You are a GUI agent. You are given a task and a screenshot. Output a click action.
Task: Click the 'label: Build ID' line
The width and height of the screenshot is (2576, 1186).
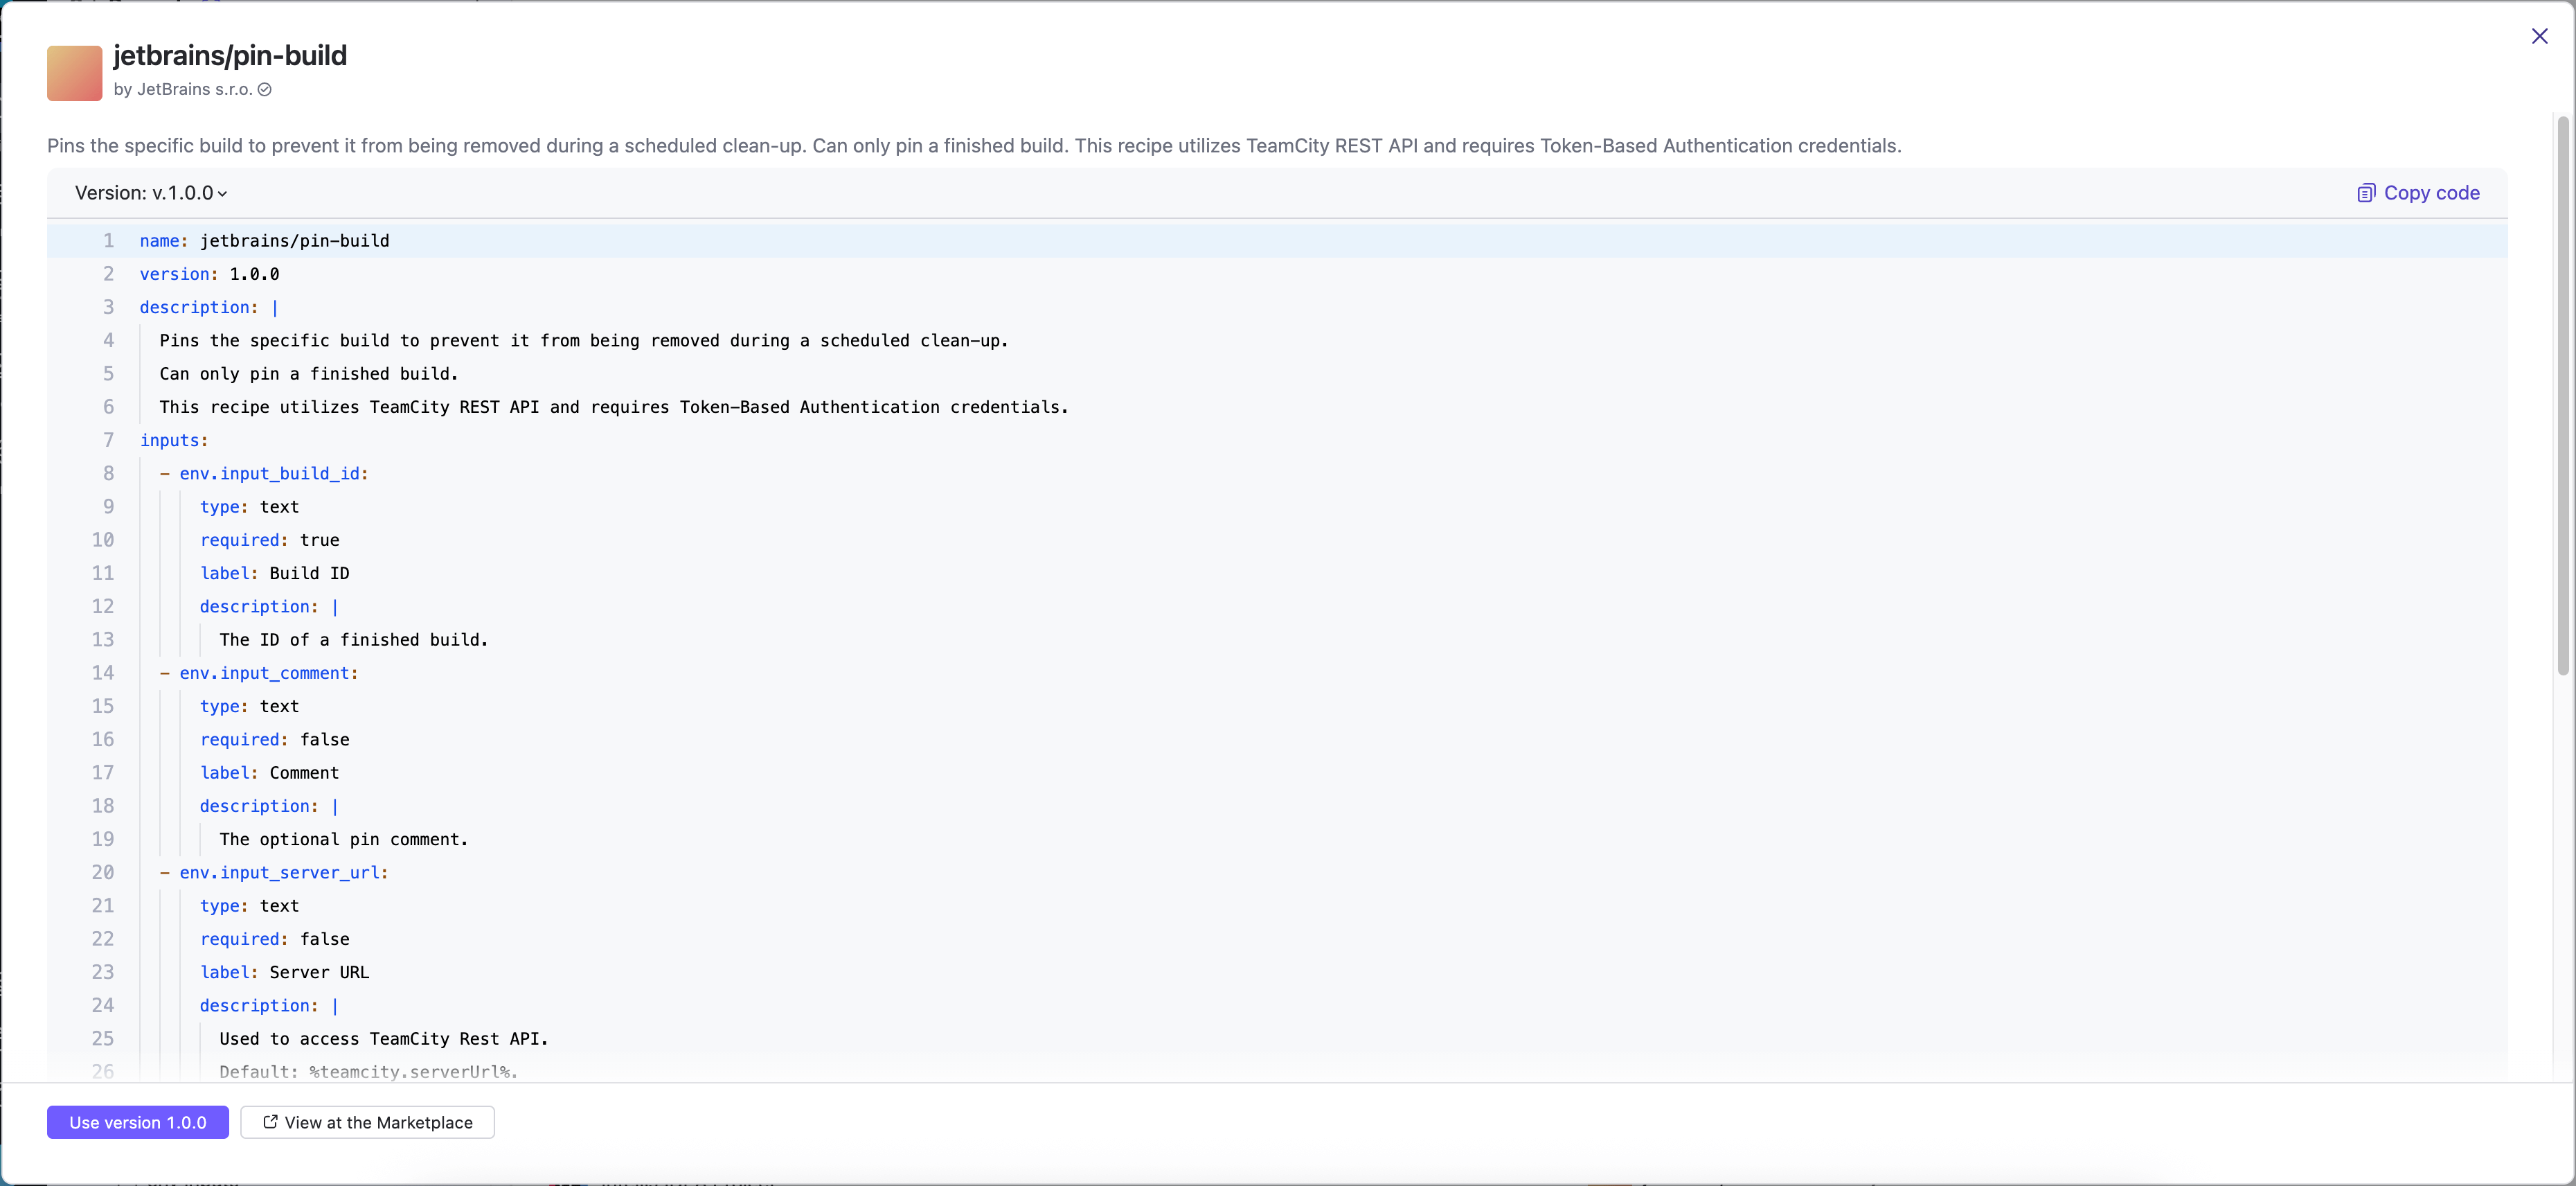[x=275, y=573]
